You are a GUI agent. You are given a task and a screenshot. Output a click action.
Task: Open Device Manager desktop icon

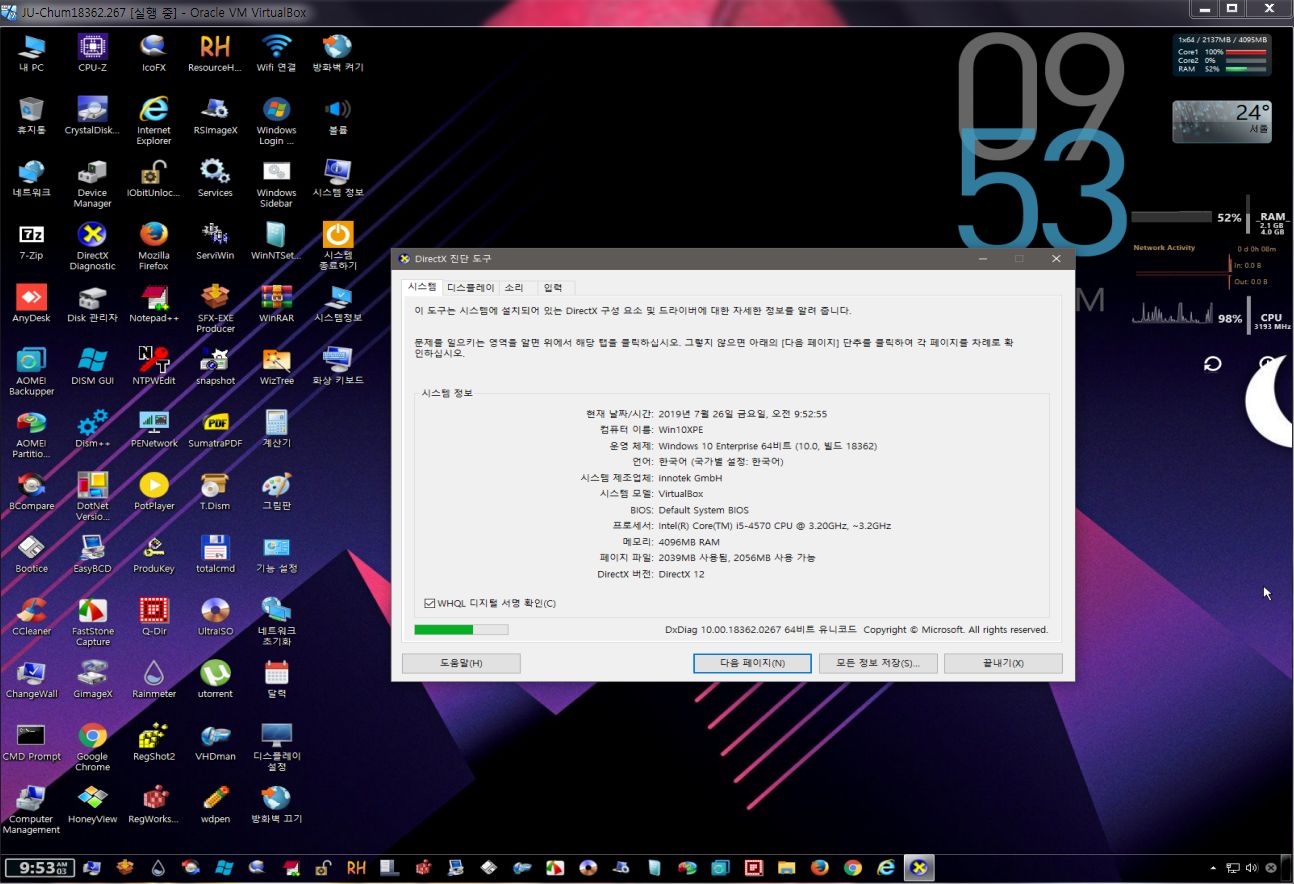point(92,183)
